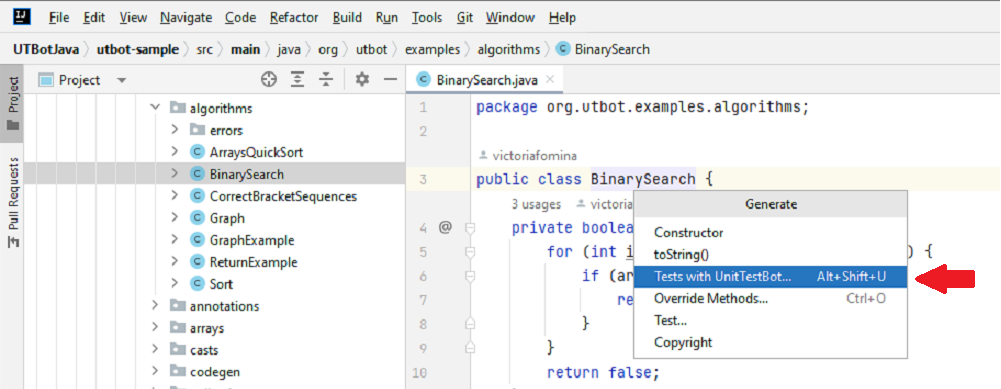This screenshot has width=1001, height=389.
Task: Toggle the Project tool window sidebar button
Action: pyautogui.click(x=13, y=103)
